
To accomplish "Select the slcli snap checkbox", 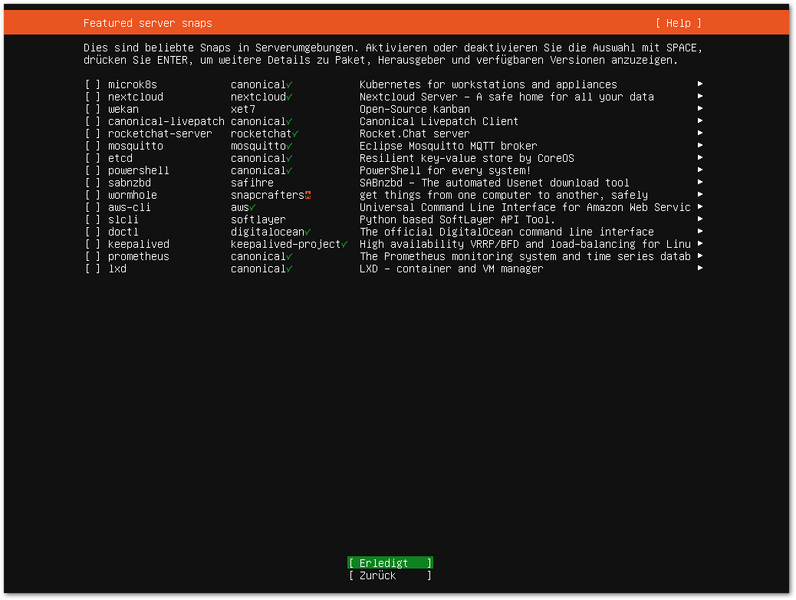I will click(x=93, y=219).
